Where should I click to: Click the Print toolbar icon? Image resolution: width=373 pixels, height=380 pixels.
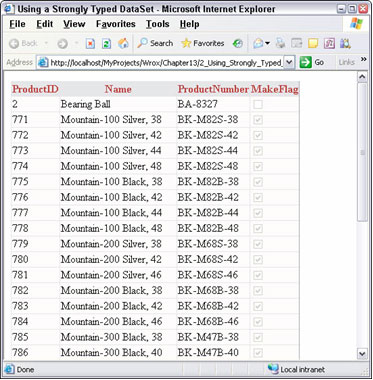[281, 43]
